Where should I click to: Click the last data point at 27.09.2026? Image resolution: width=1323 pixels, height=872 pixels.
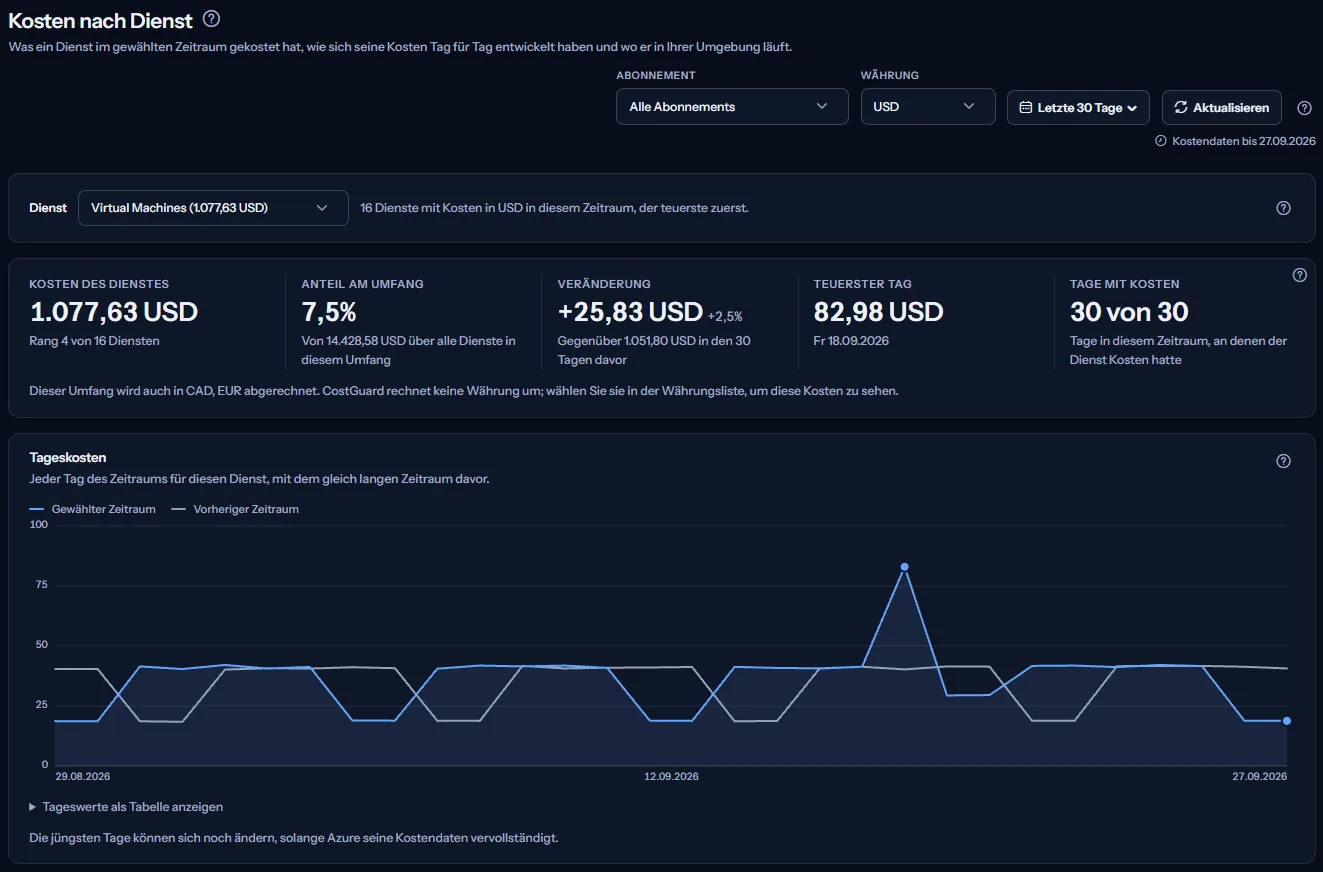tap(1287, 721)
